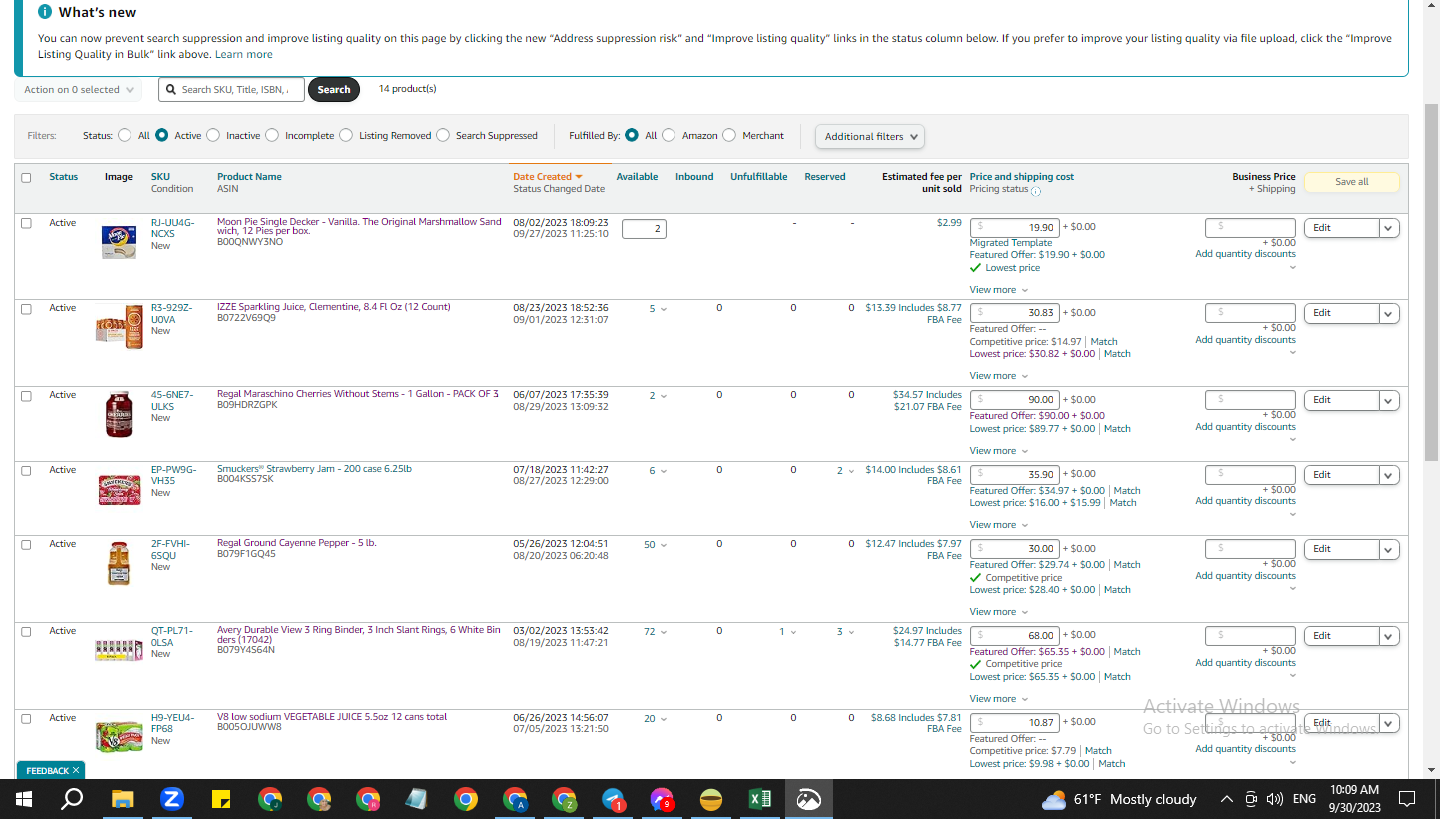Click the Regal Cayenne Pepper product image

point(119,563)
